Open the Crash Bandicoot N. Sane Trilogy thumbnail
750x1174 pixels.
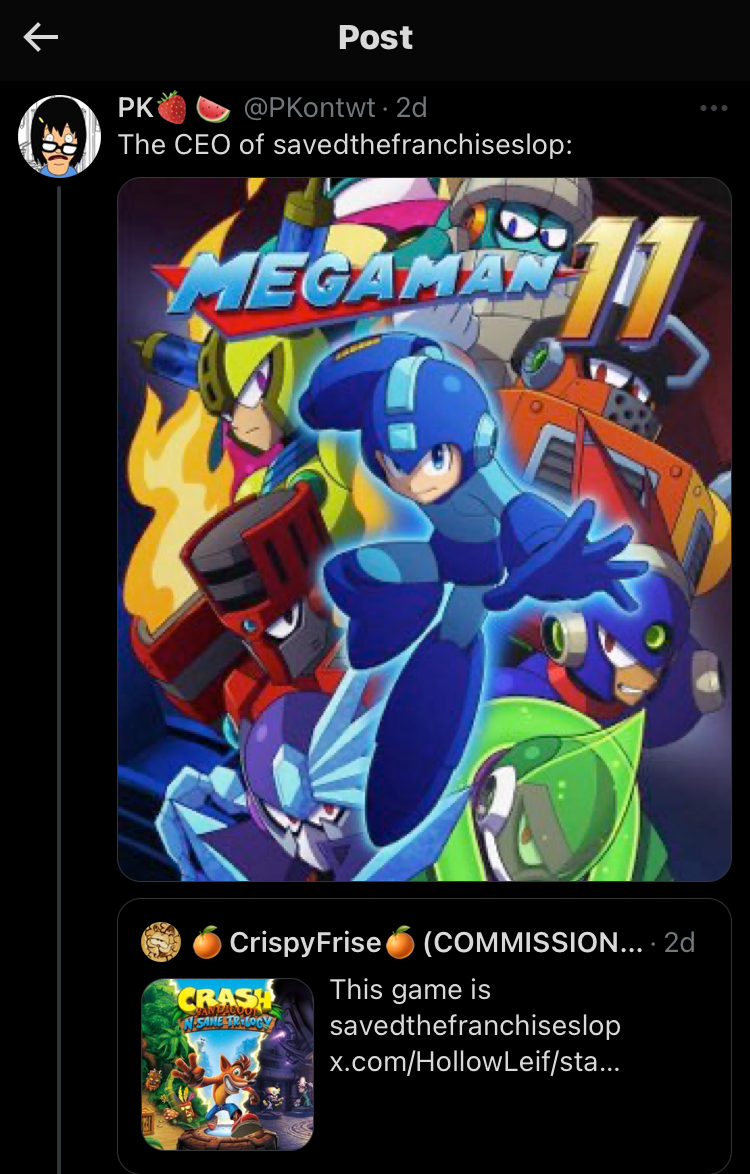coord(228,1064)
